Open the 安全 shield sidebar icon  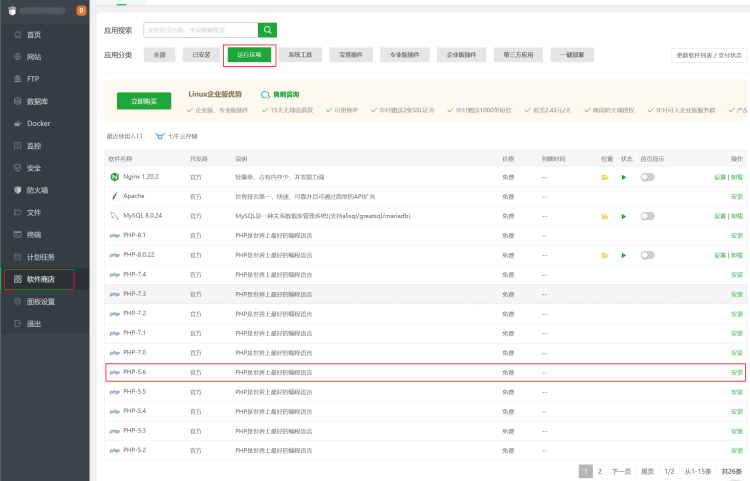pos(18,168)
